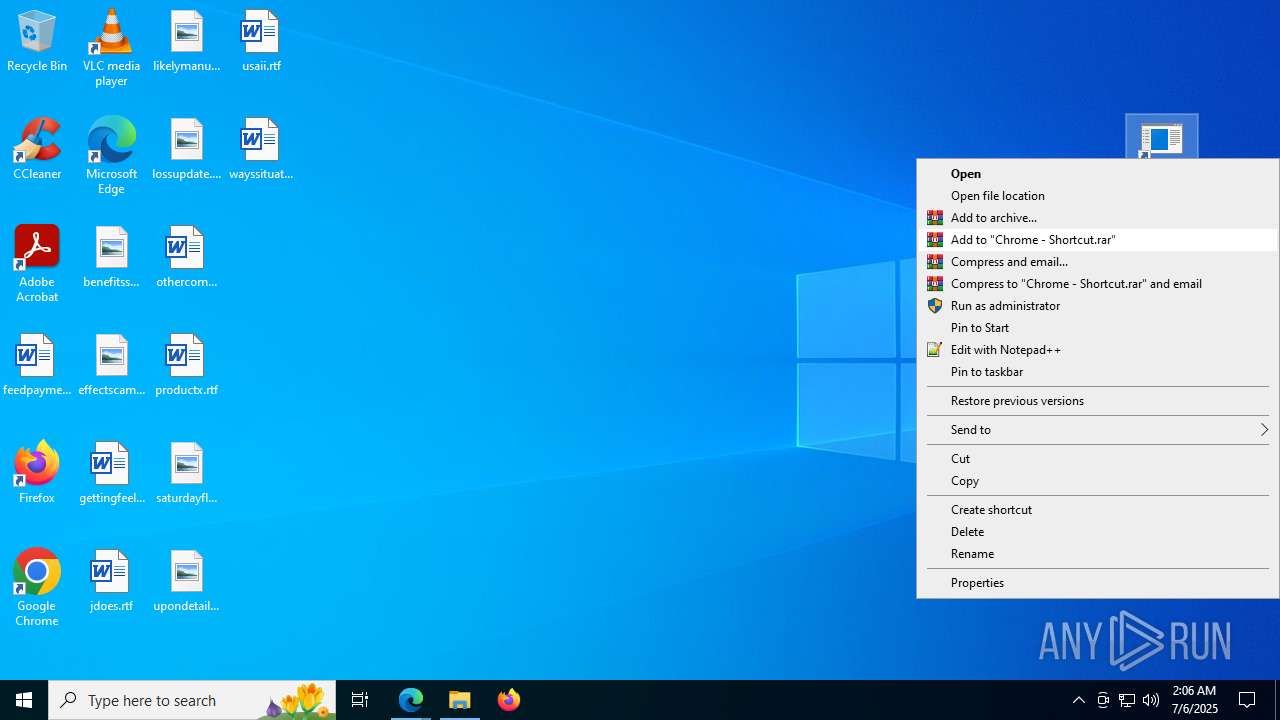Select the wayssituat... document icon
Viewport: 1280px width, 720px height.
tap(261, 149)
